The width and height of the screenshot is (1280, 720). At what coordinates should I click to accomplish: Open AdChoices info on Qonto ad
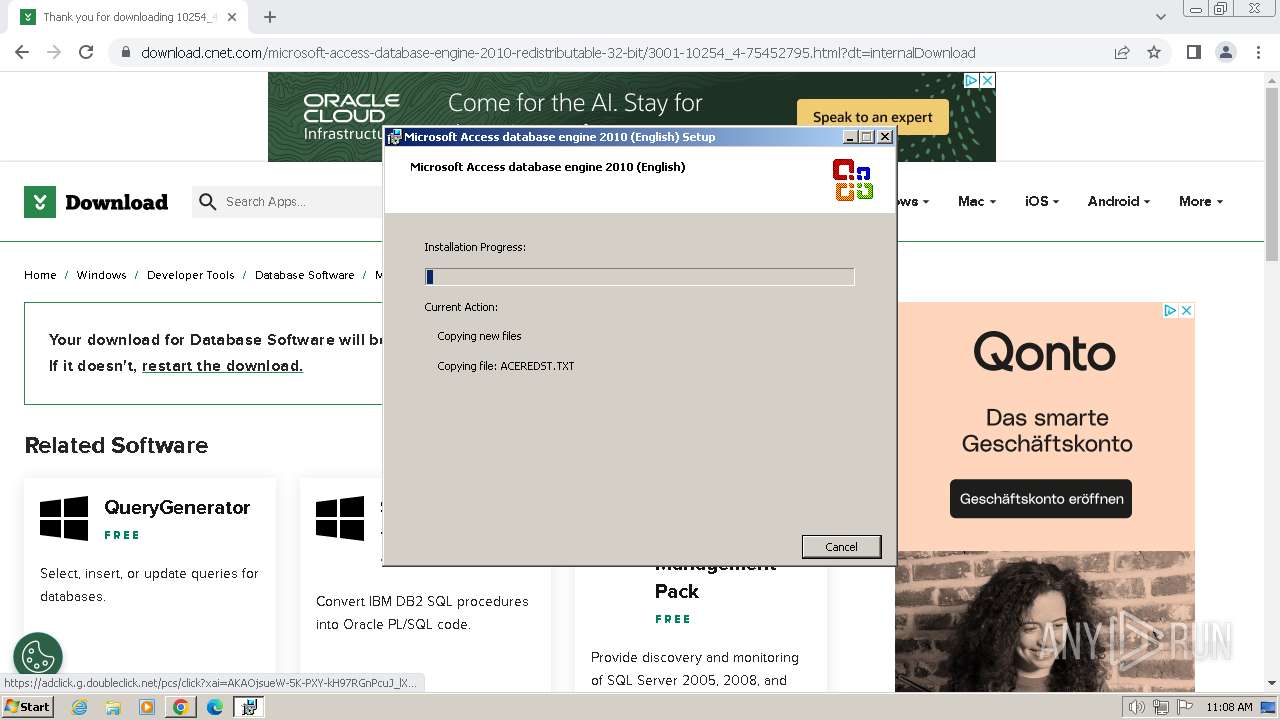coord(1169,311)
